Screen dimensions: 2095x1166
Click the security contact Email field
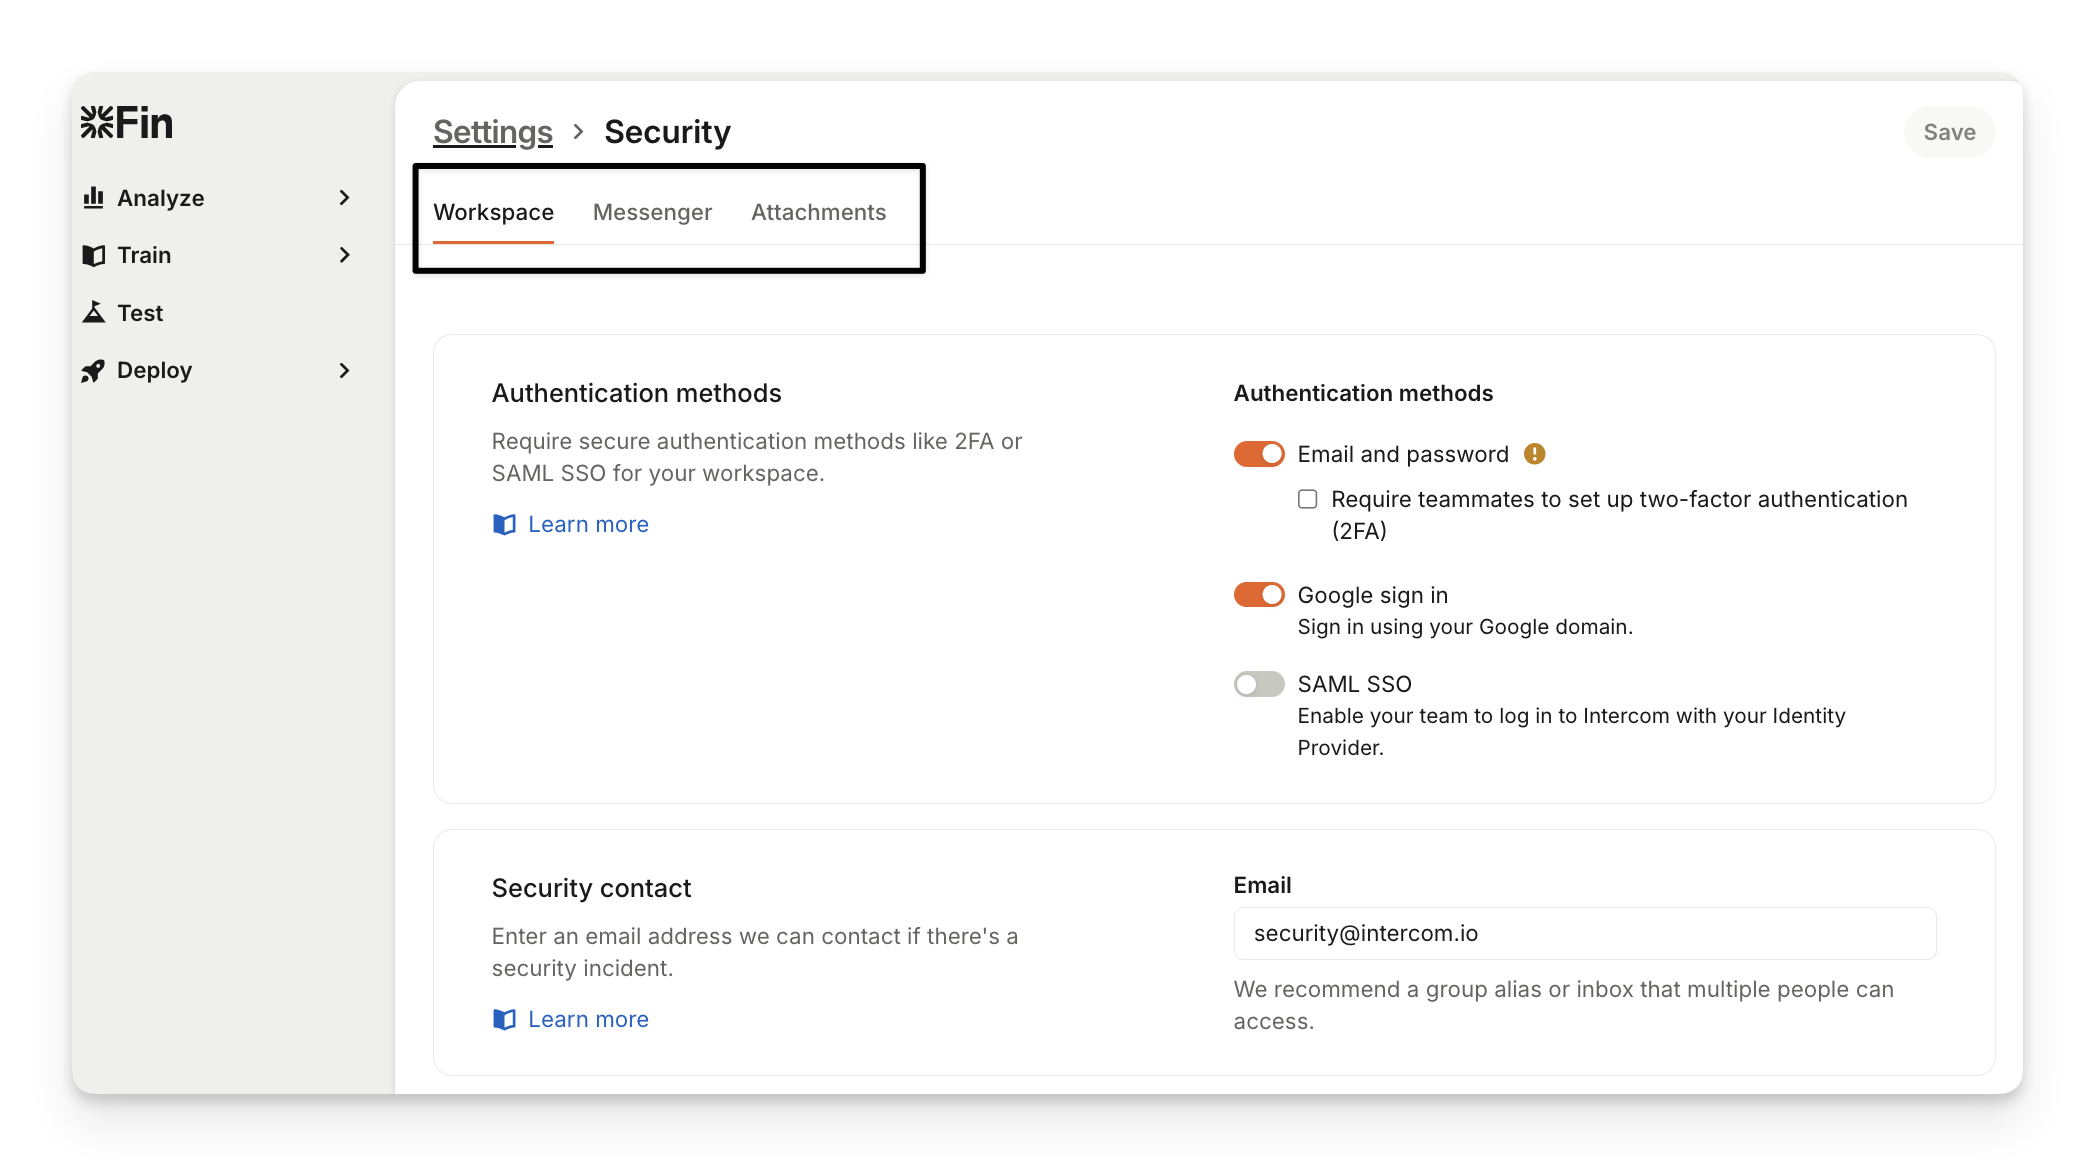point(1584,933)
